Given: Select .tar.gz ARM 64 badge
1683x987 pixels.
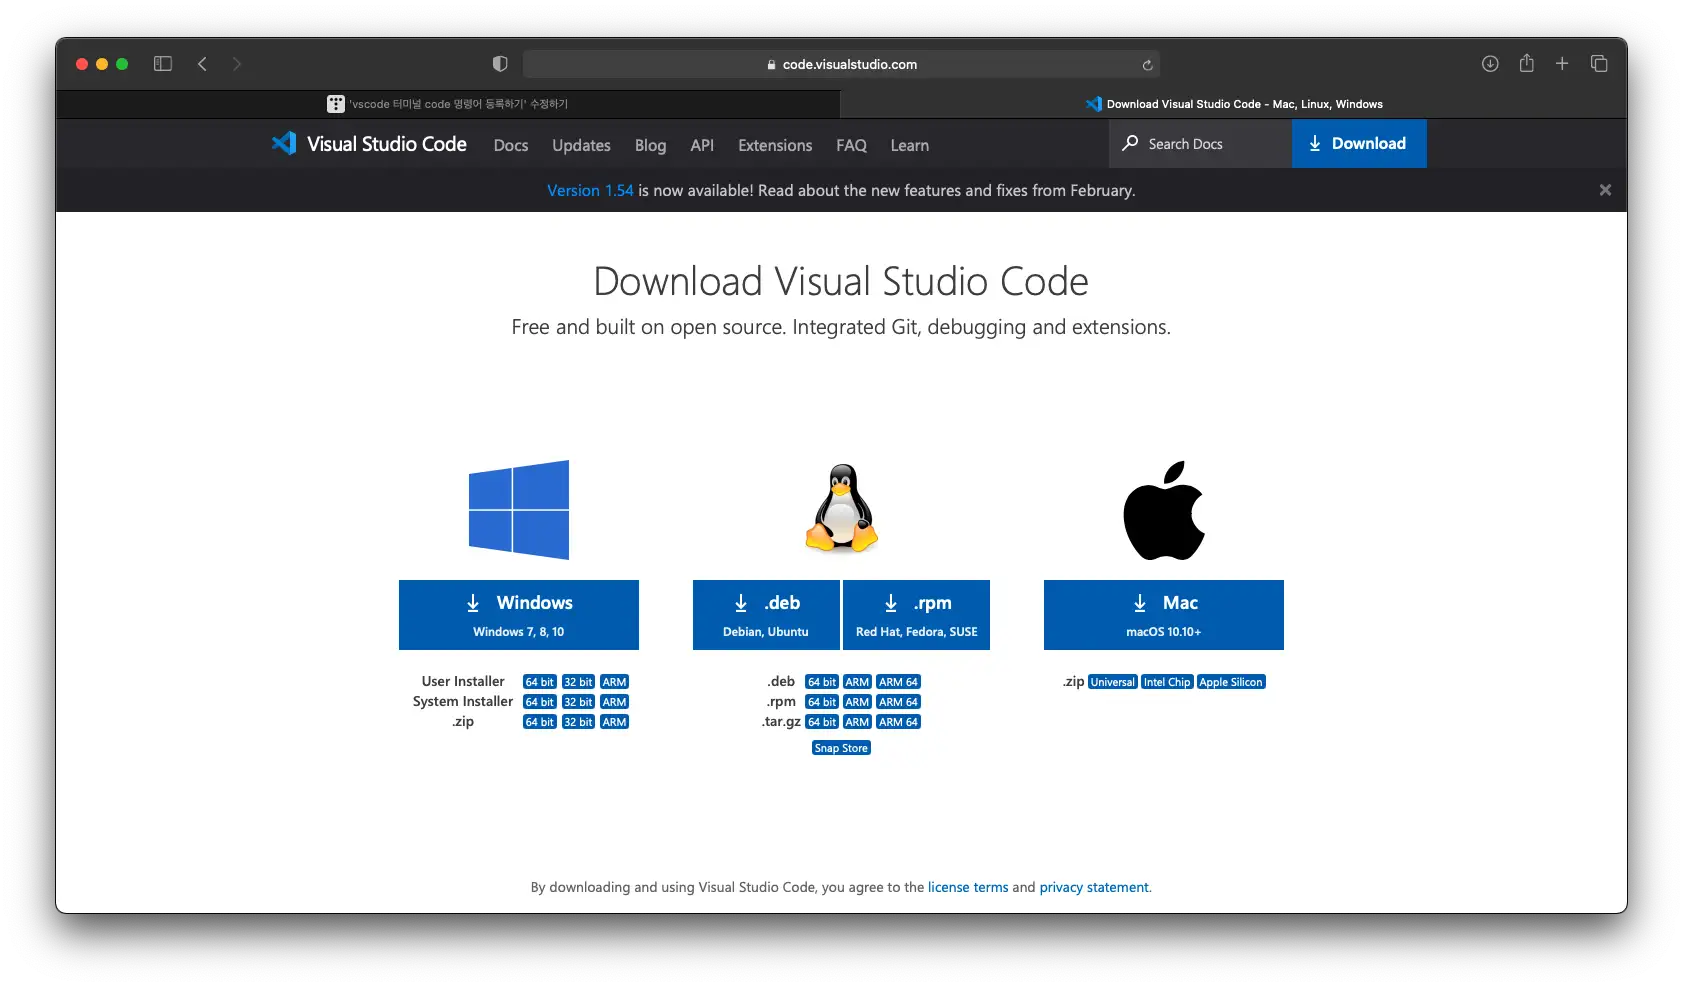Looking at the screenshot, I should click(898, 722).
